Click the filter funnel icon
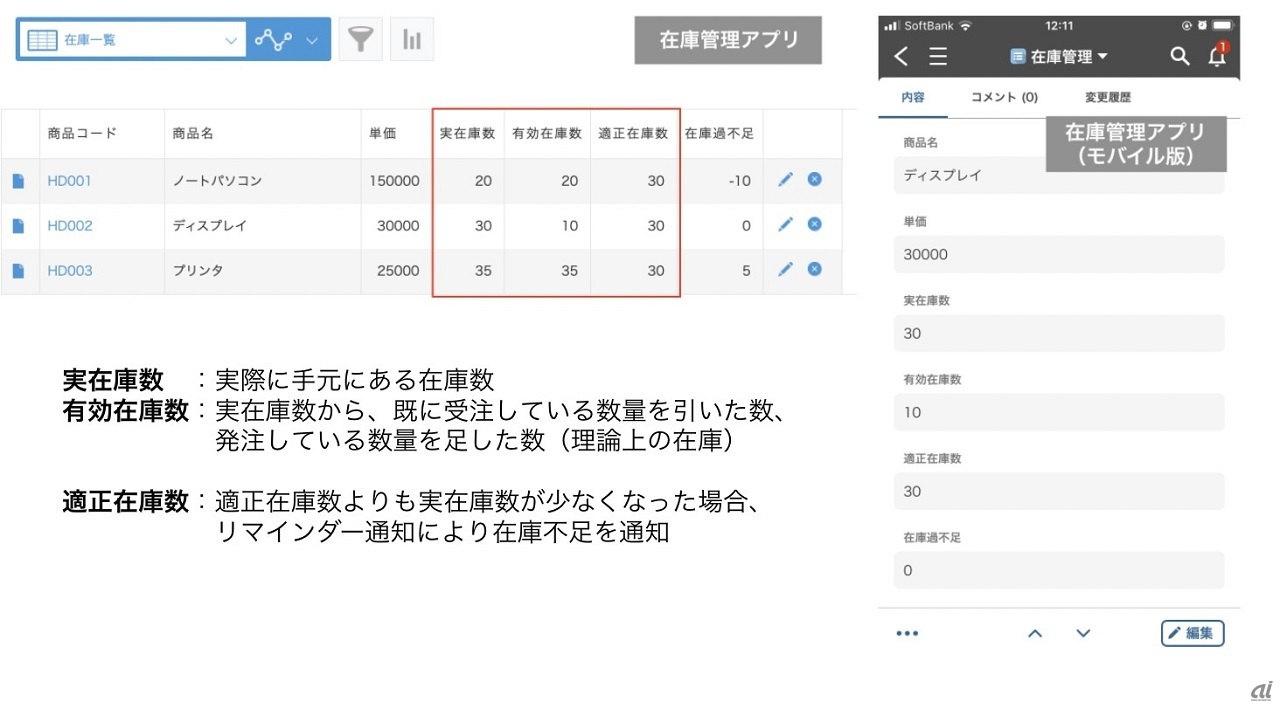This screenshot has width=1280, height=709. click(360, 40)
